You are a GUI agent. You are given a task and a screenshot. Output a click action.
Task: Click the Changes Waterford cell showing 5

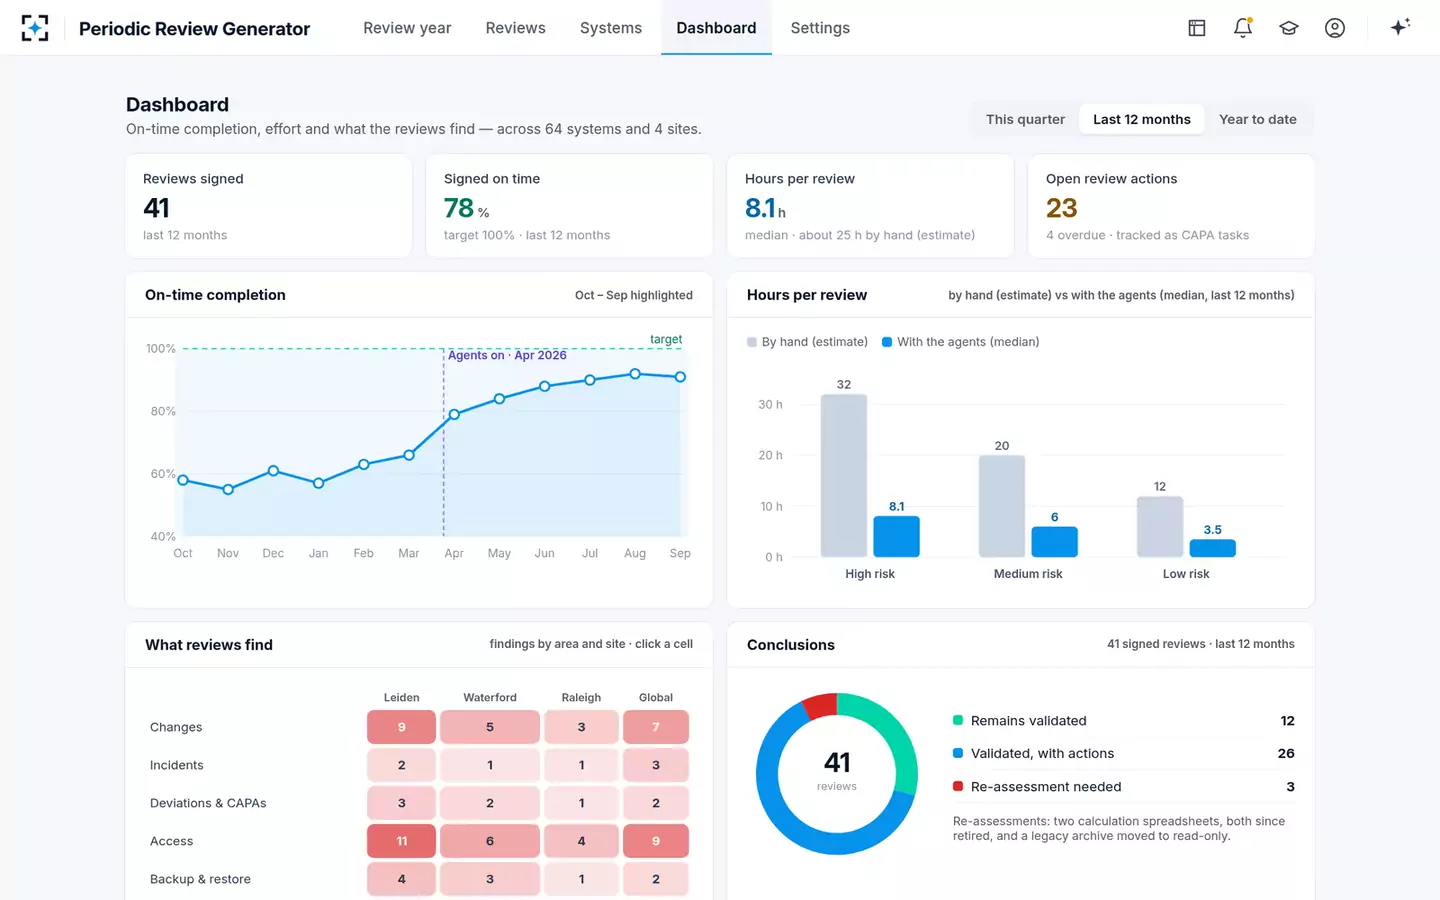pyautogui.click(x=490, y=727)
